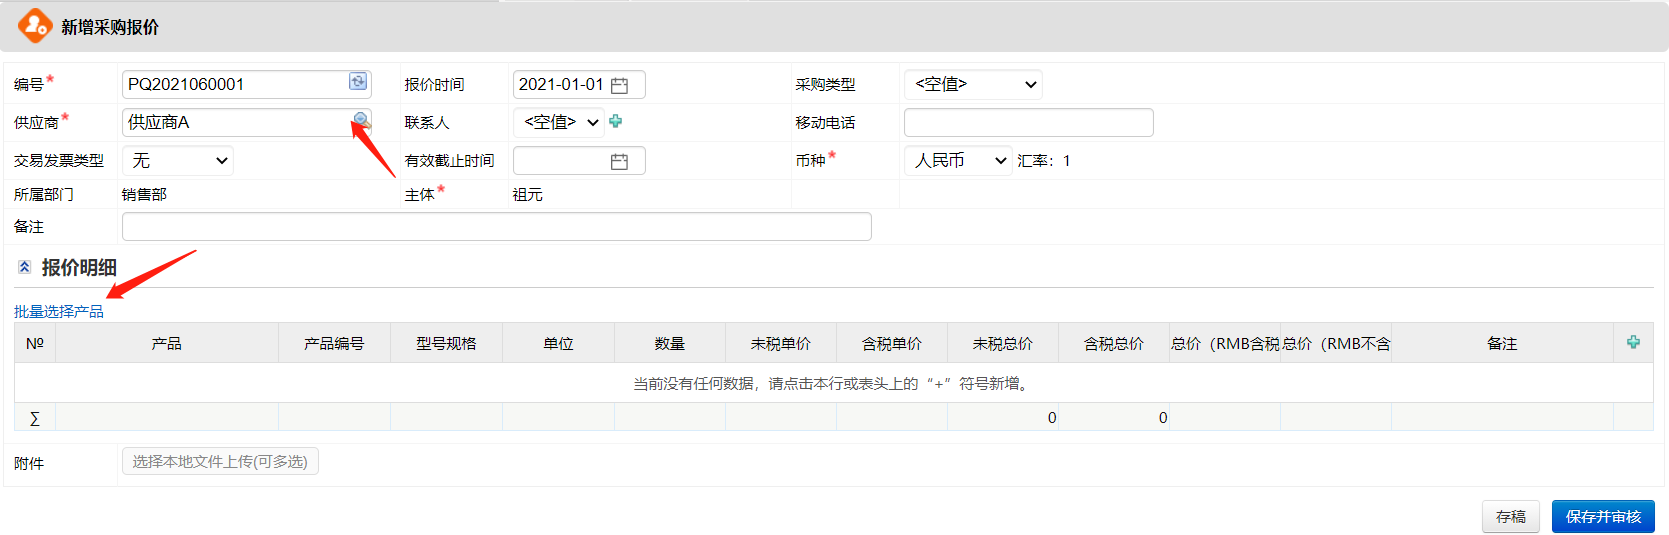Click the empty-data row message 当前没有任何数据

[x=833, y=383]
